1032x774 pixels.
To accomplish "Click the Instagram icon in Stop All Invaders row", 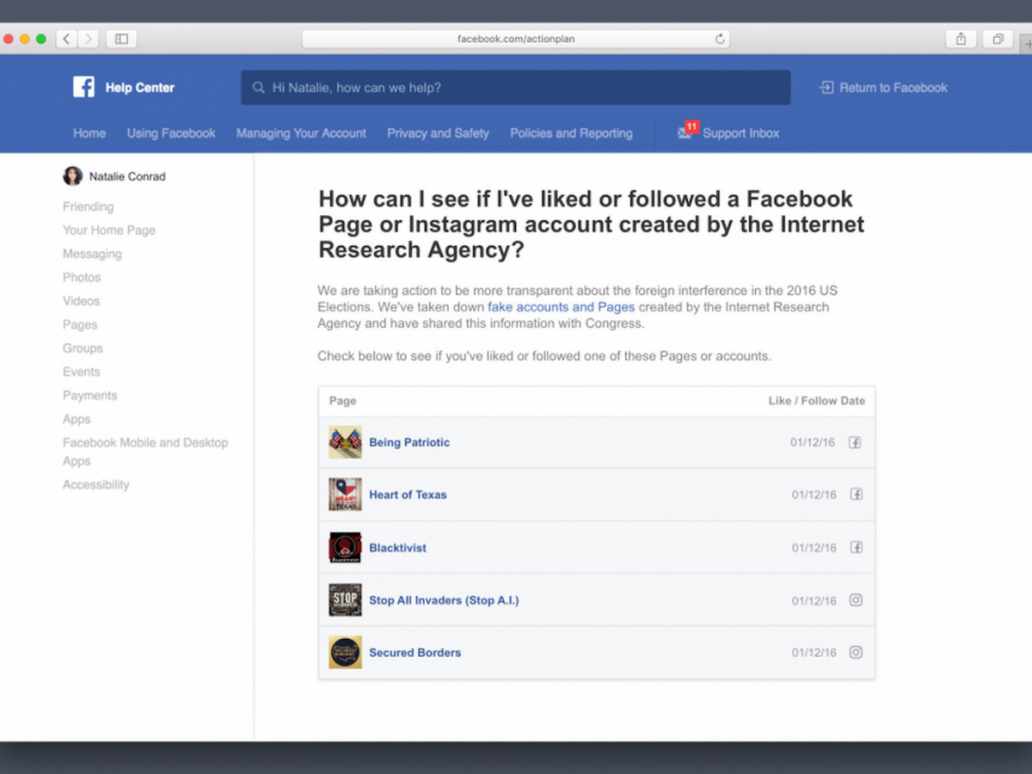I will point(856,600).
